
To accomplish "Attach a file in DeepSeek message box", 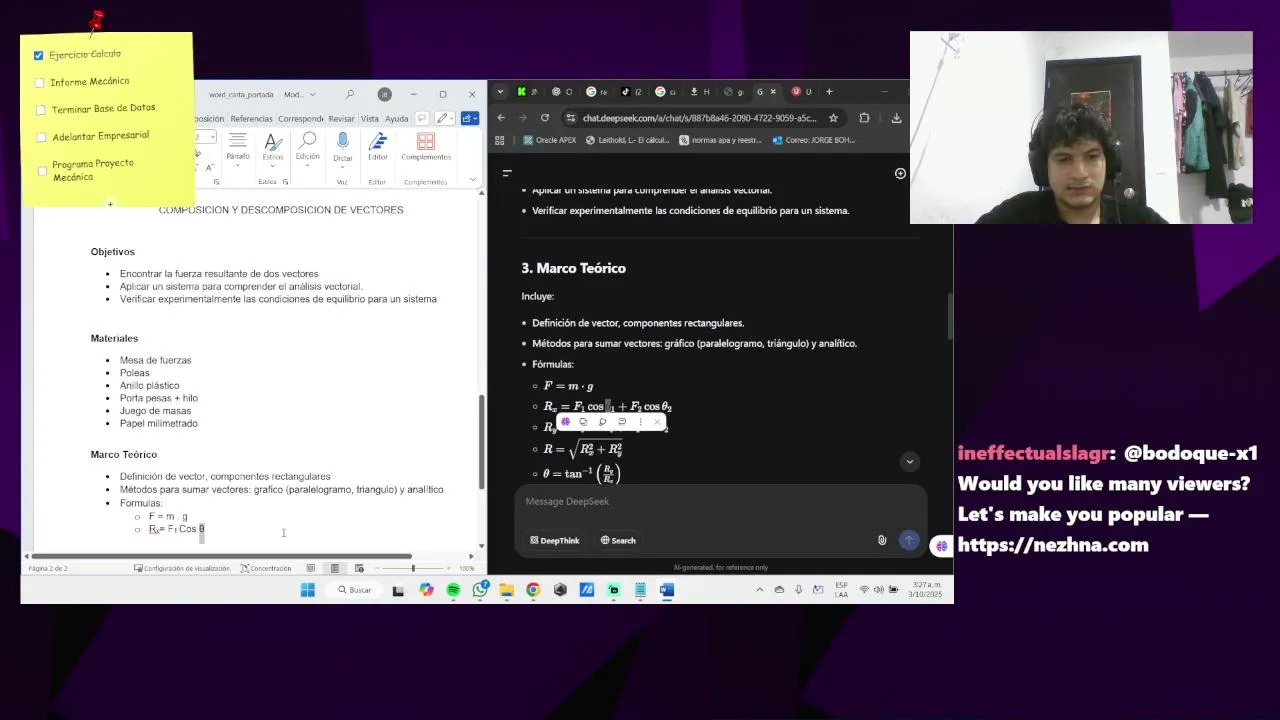I will 882,540.
